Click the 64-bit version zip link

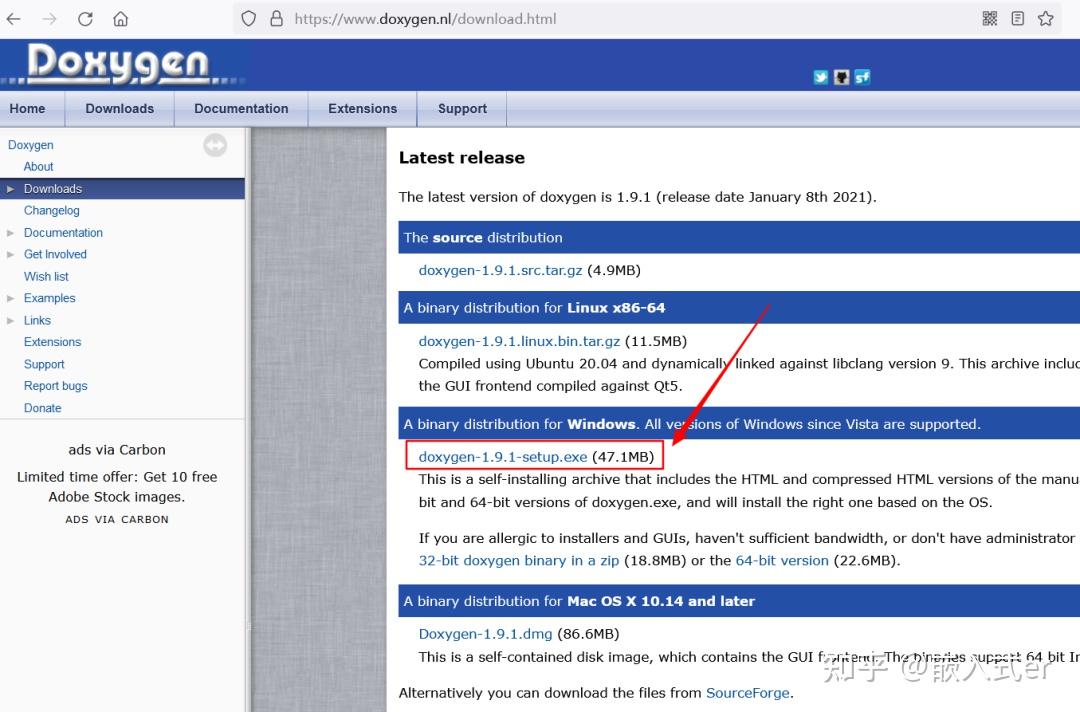point(782,561)
